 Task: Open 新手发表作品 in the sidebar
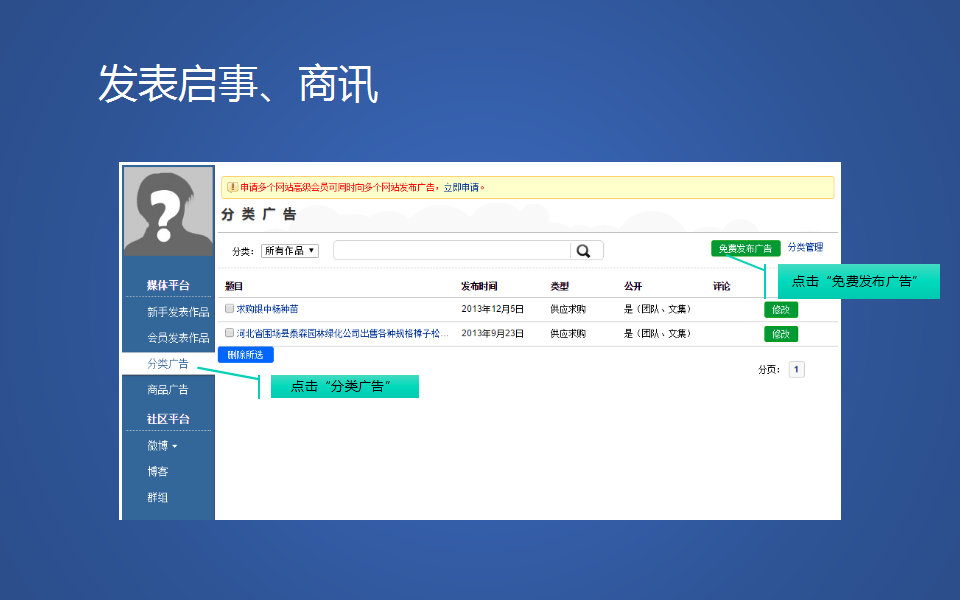(178, 312)
